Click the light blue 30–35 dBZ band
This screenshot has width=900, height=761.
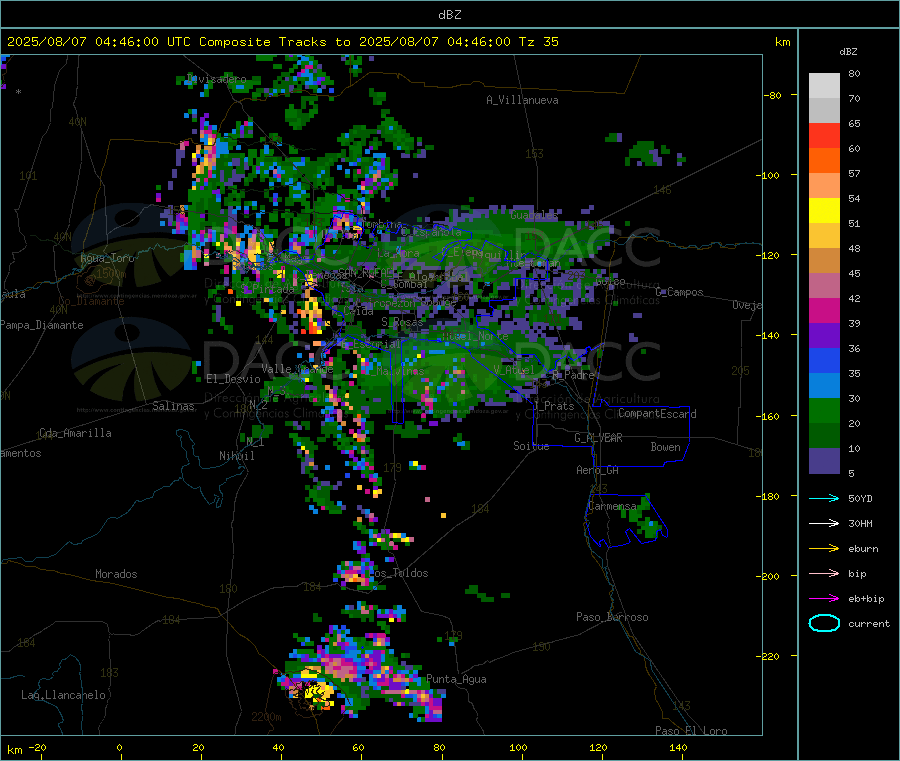click(824, 386)
